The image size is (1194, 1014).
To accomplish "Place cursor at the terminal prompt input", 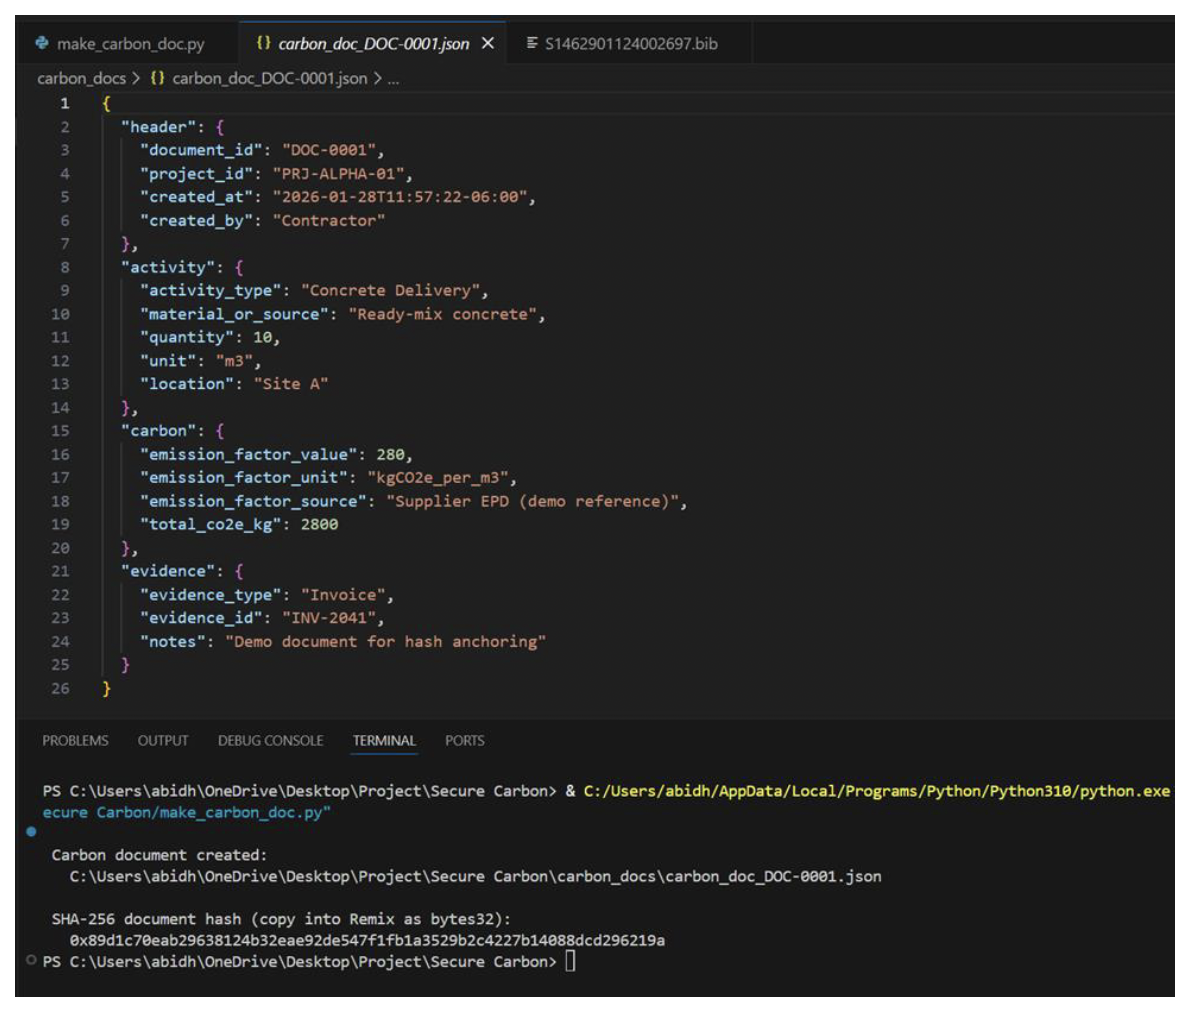I will point(570,961).
